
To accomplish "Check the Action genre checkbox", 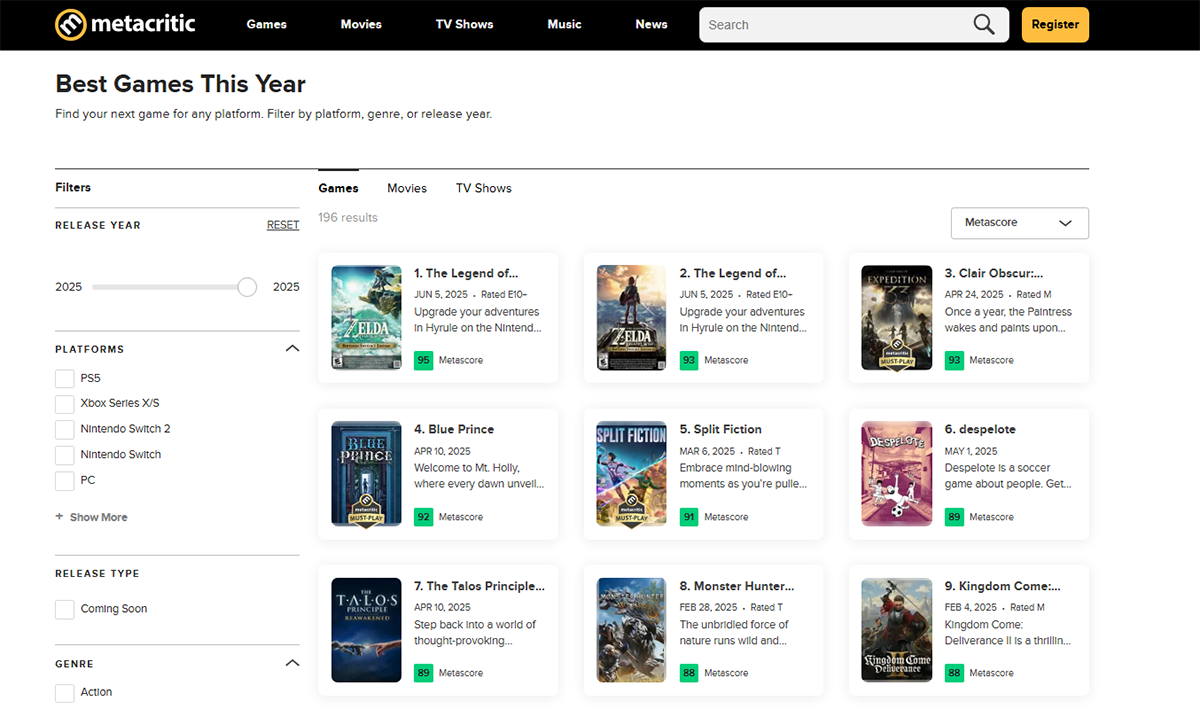I will click(64, 692).
